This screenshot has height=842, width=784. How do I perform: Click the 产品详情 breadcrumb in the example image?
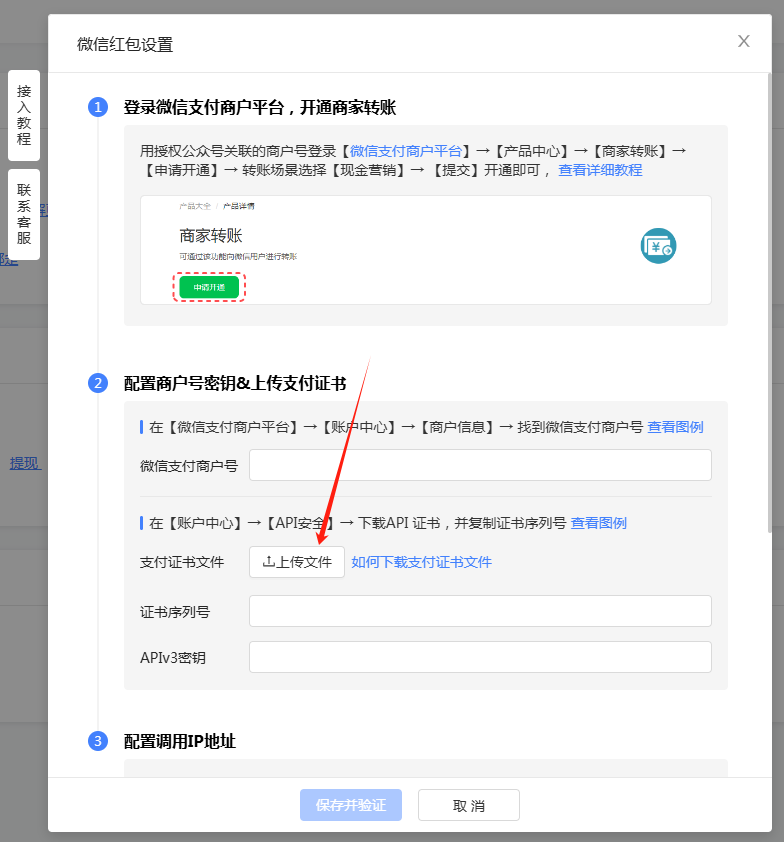[239, 206]
